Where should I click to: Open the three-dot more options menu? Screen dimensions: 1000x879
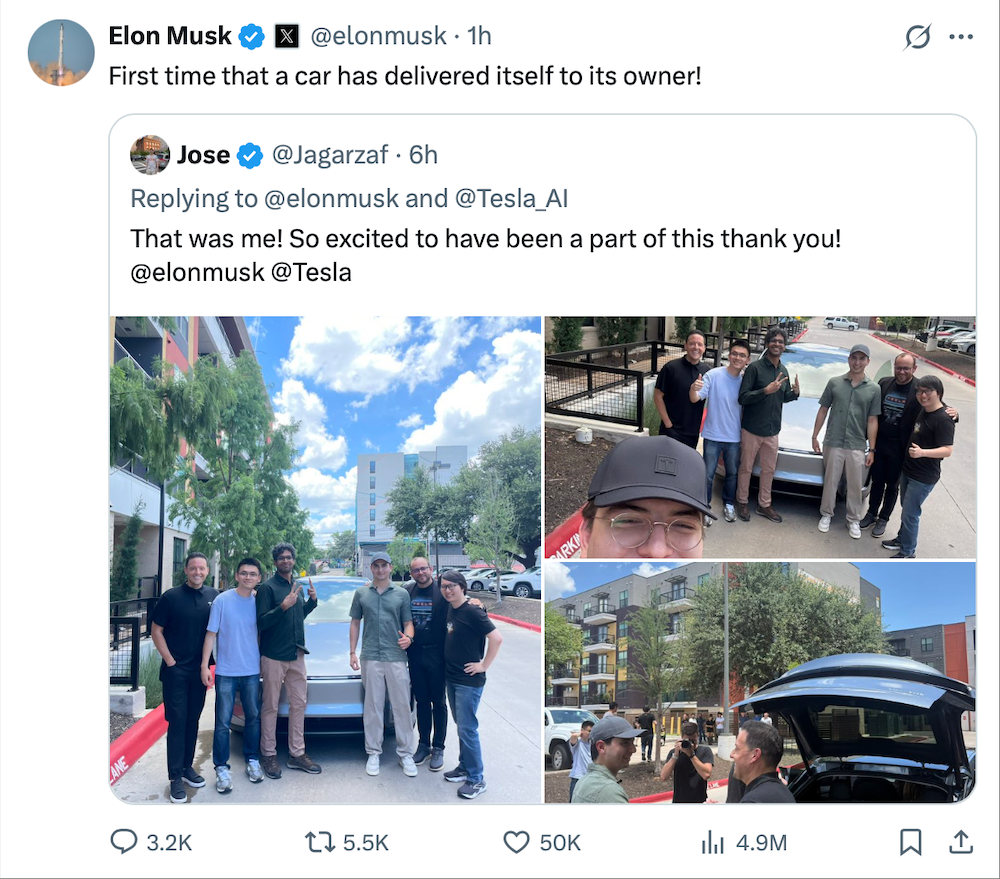click(960, 36)
